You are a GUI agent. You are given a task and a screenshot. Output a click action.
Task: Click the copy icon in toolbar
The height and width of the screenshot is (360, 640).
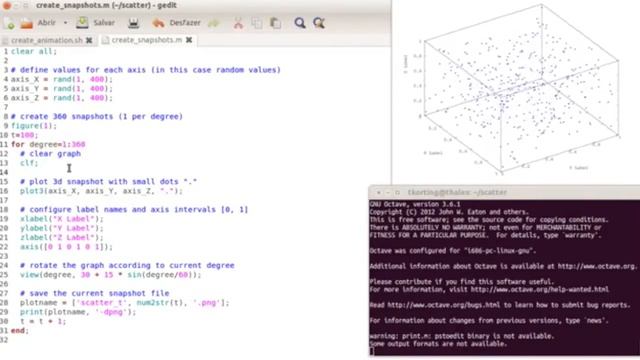click(257, 23)
